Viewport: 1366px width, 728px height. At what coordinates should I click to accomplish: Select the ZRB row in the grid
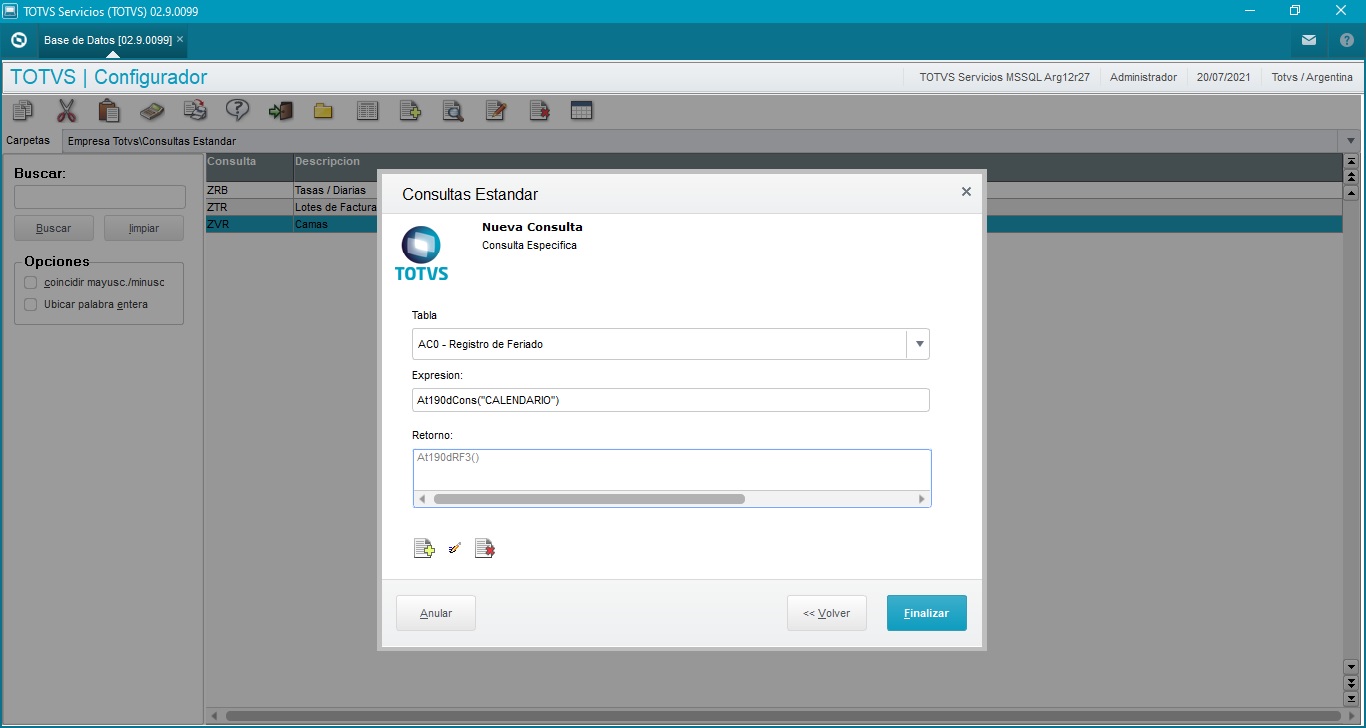coord(773,190)
